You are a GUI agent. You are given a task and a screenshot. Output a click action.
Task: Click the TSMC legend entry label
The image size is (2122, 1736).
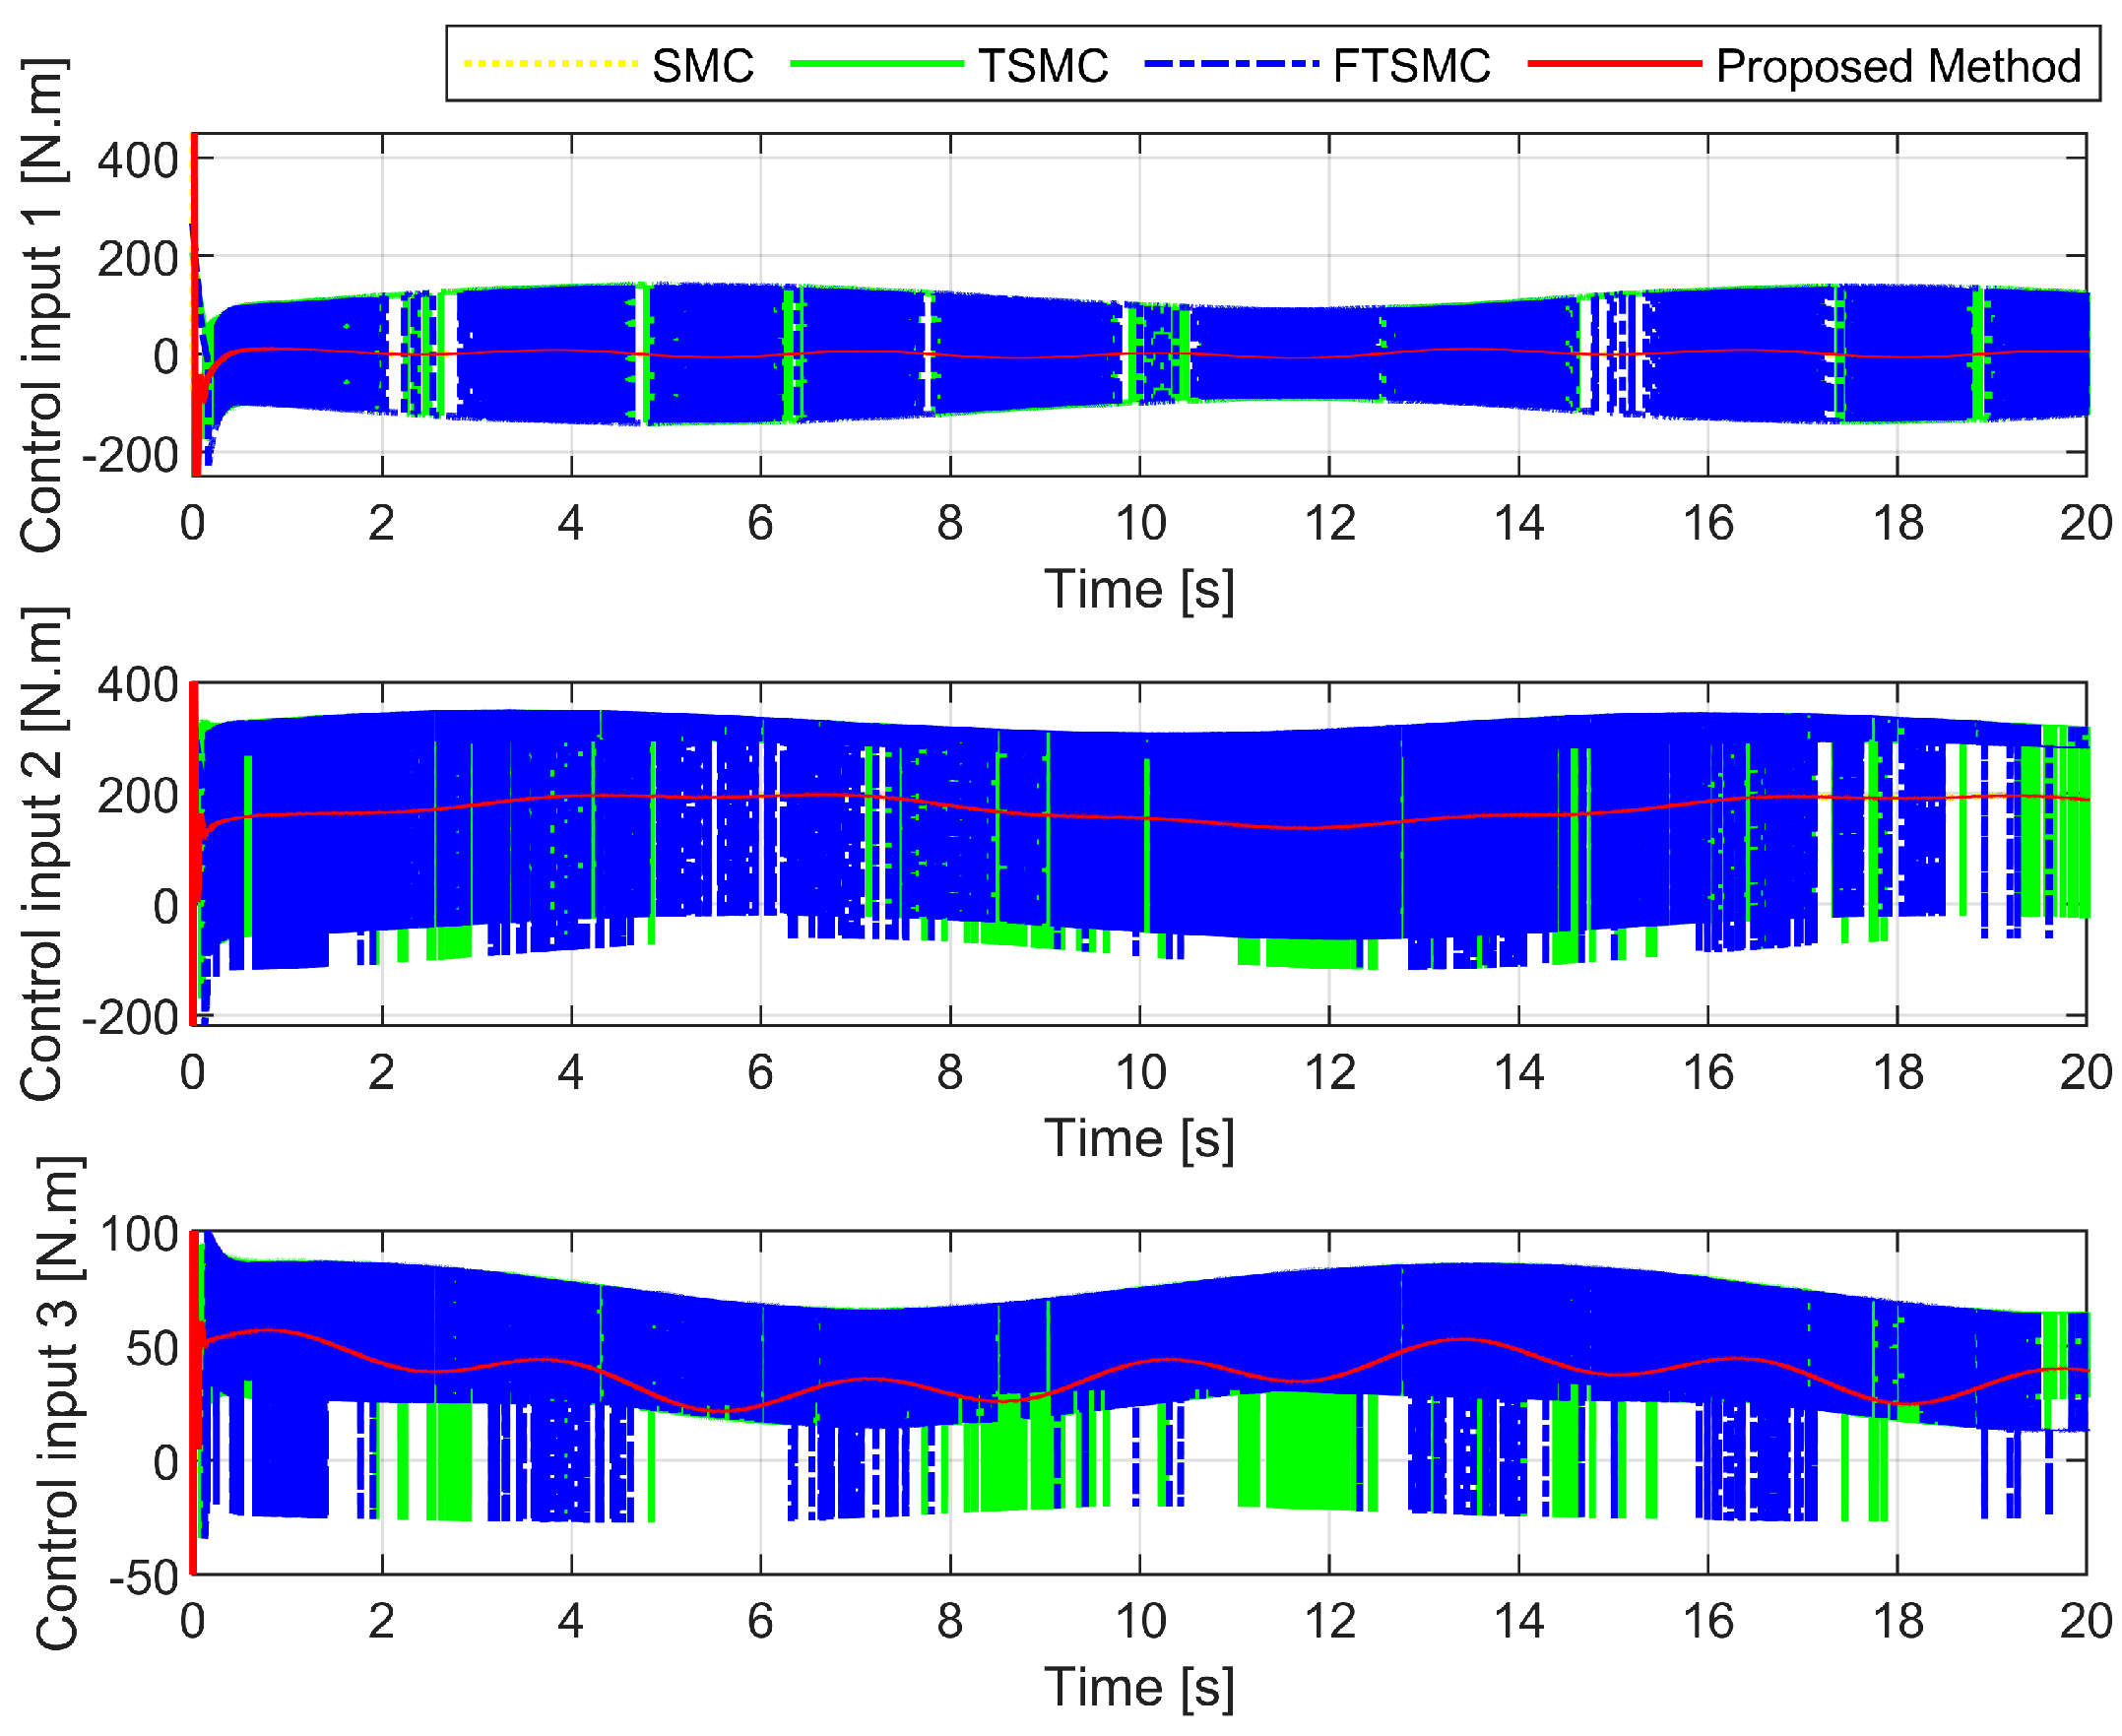point(1043,67)
